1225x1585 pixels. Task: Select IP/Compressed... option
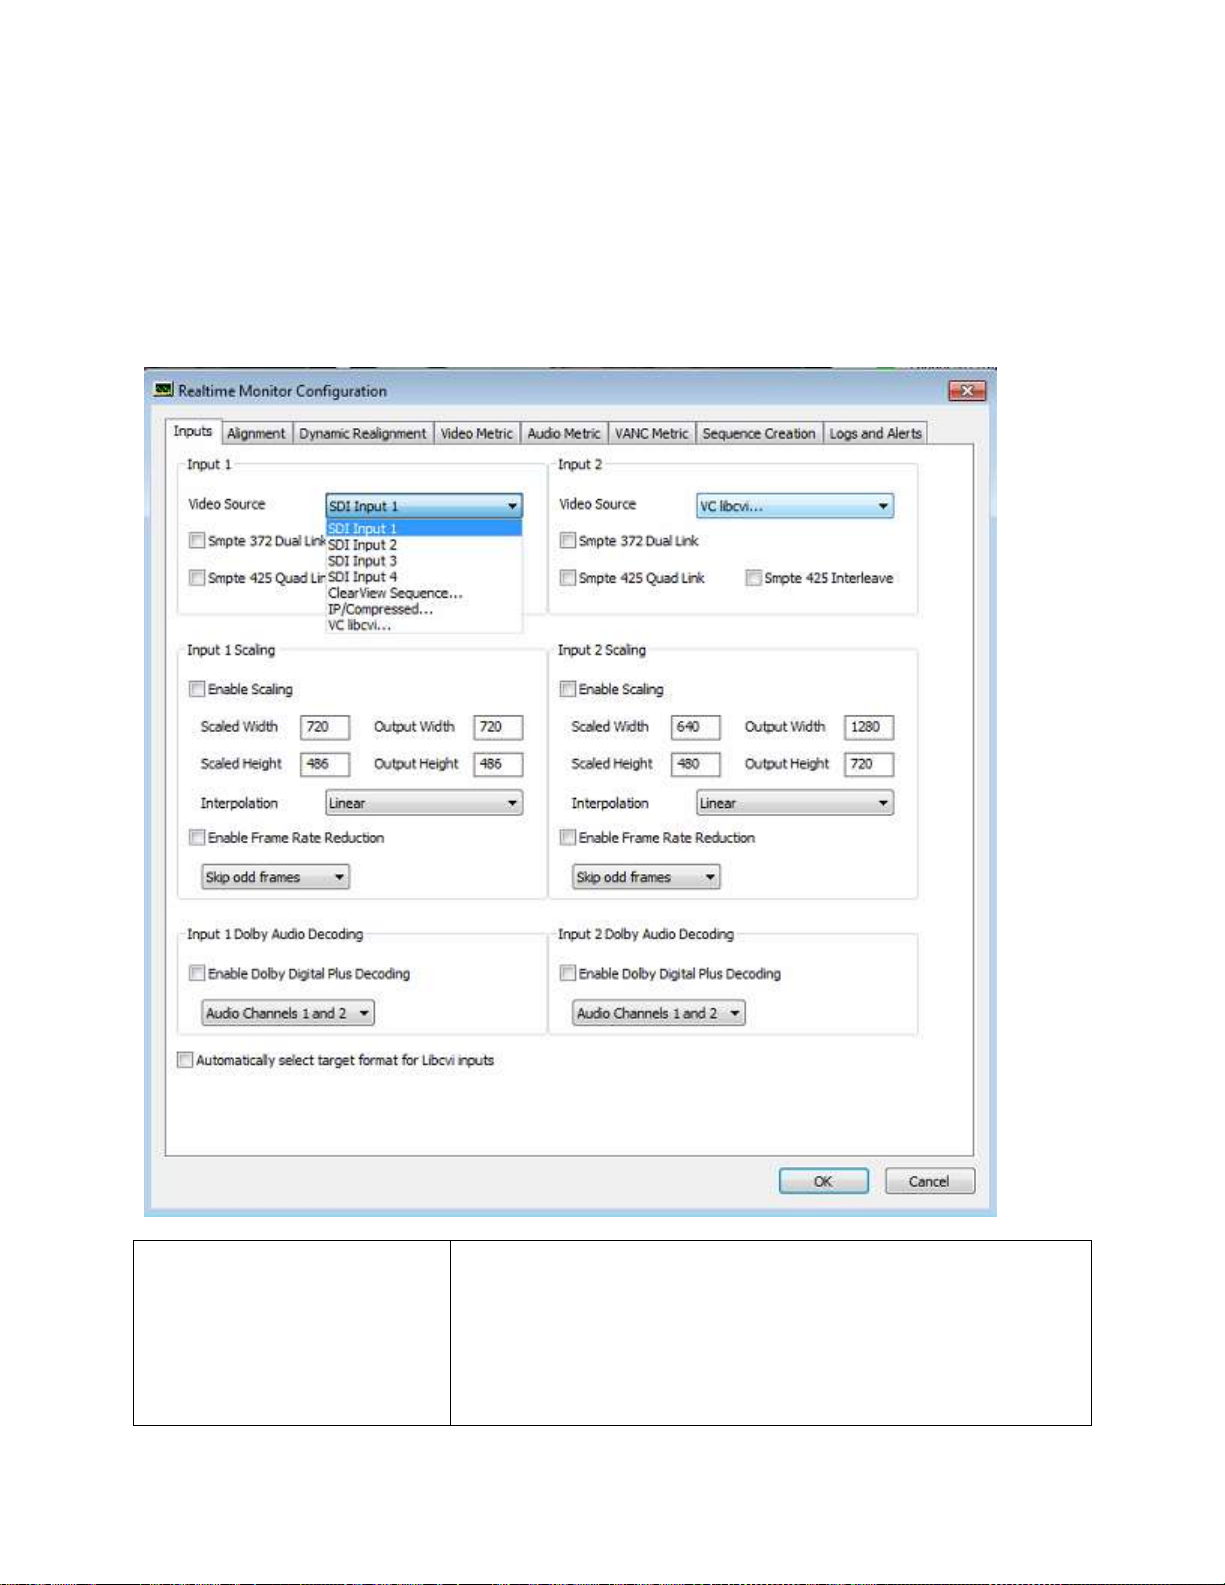[x=424, y=608]
